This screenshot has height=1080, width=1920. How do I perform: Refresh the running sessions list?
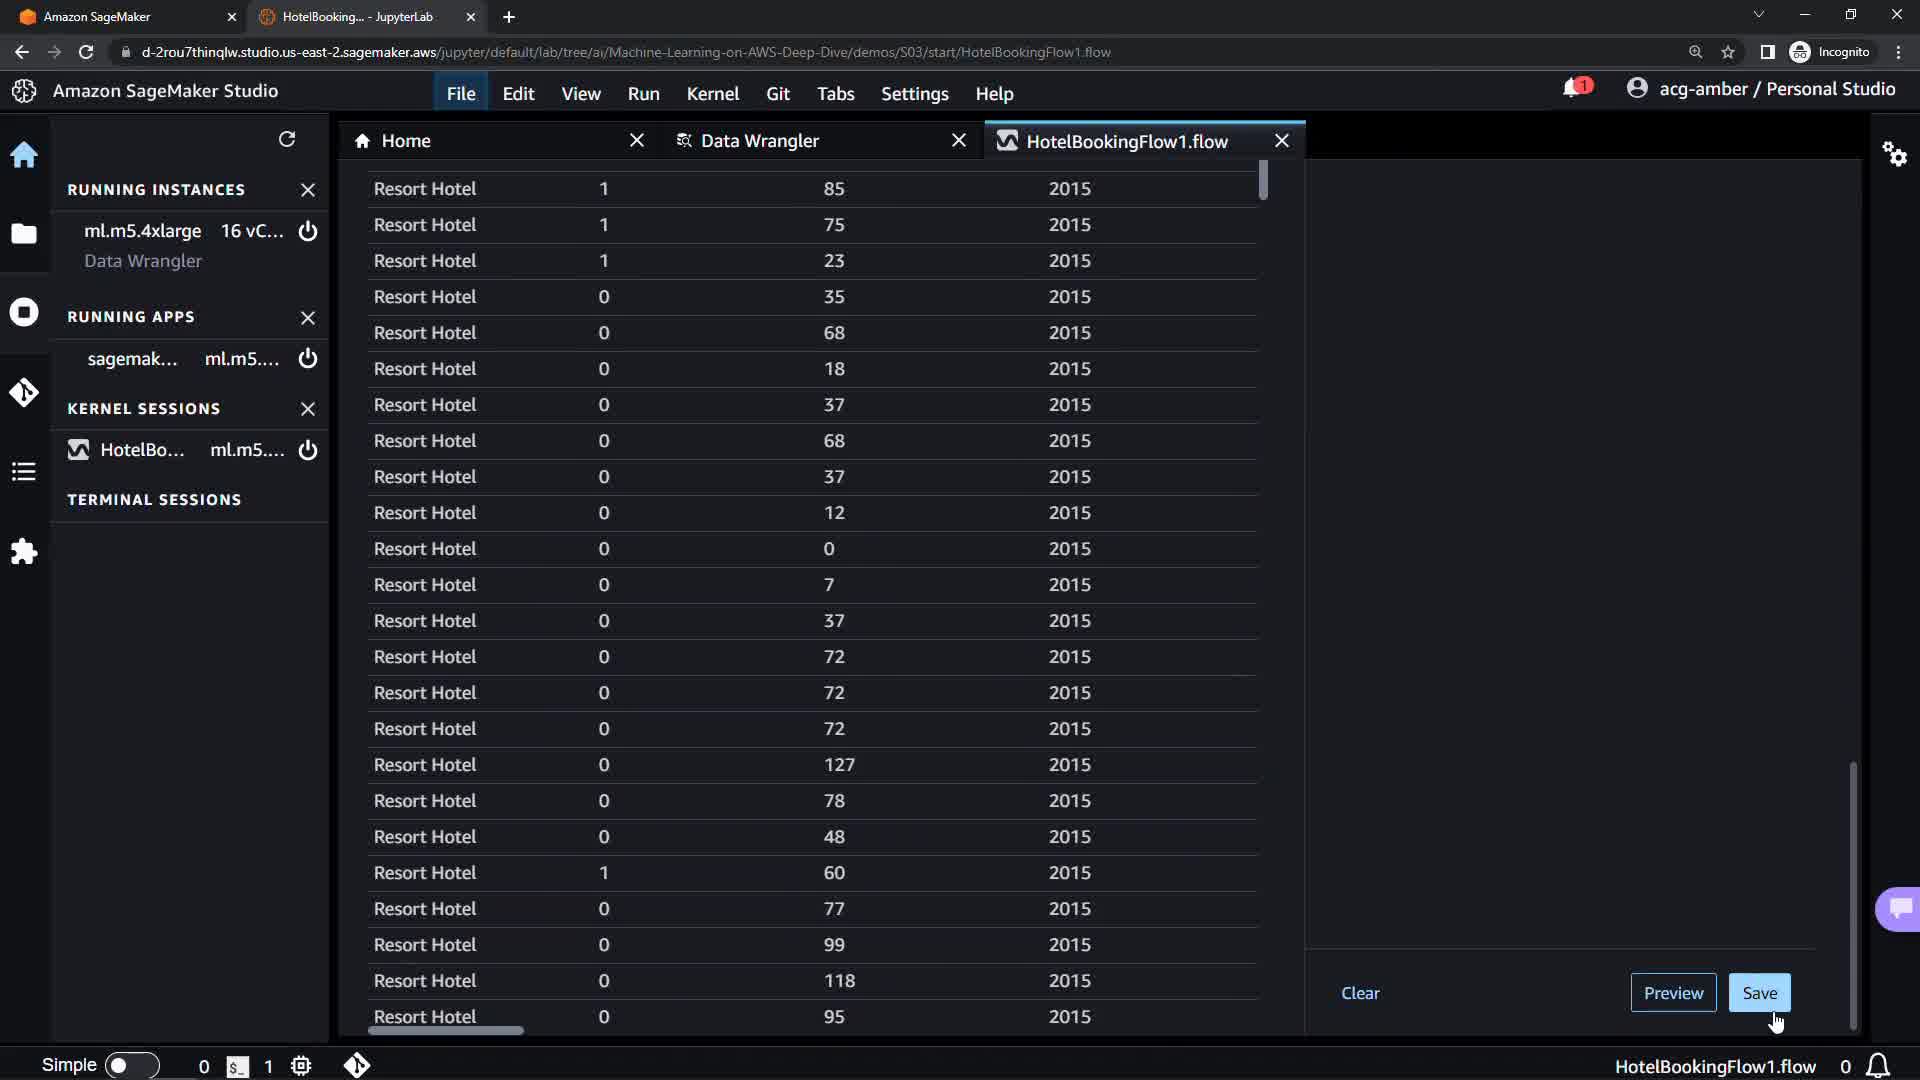click(x=287, y=140)
